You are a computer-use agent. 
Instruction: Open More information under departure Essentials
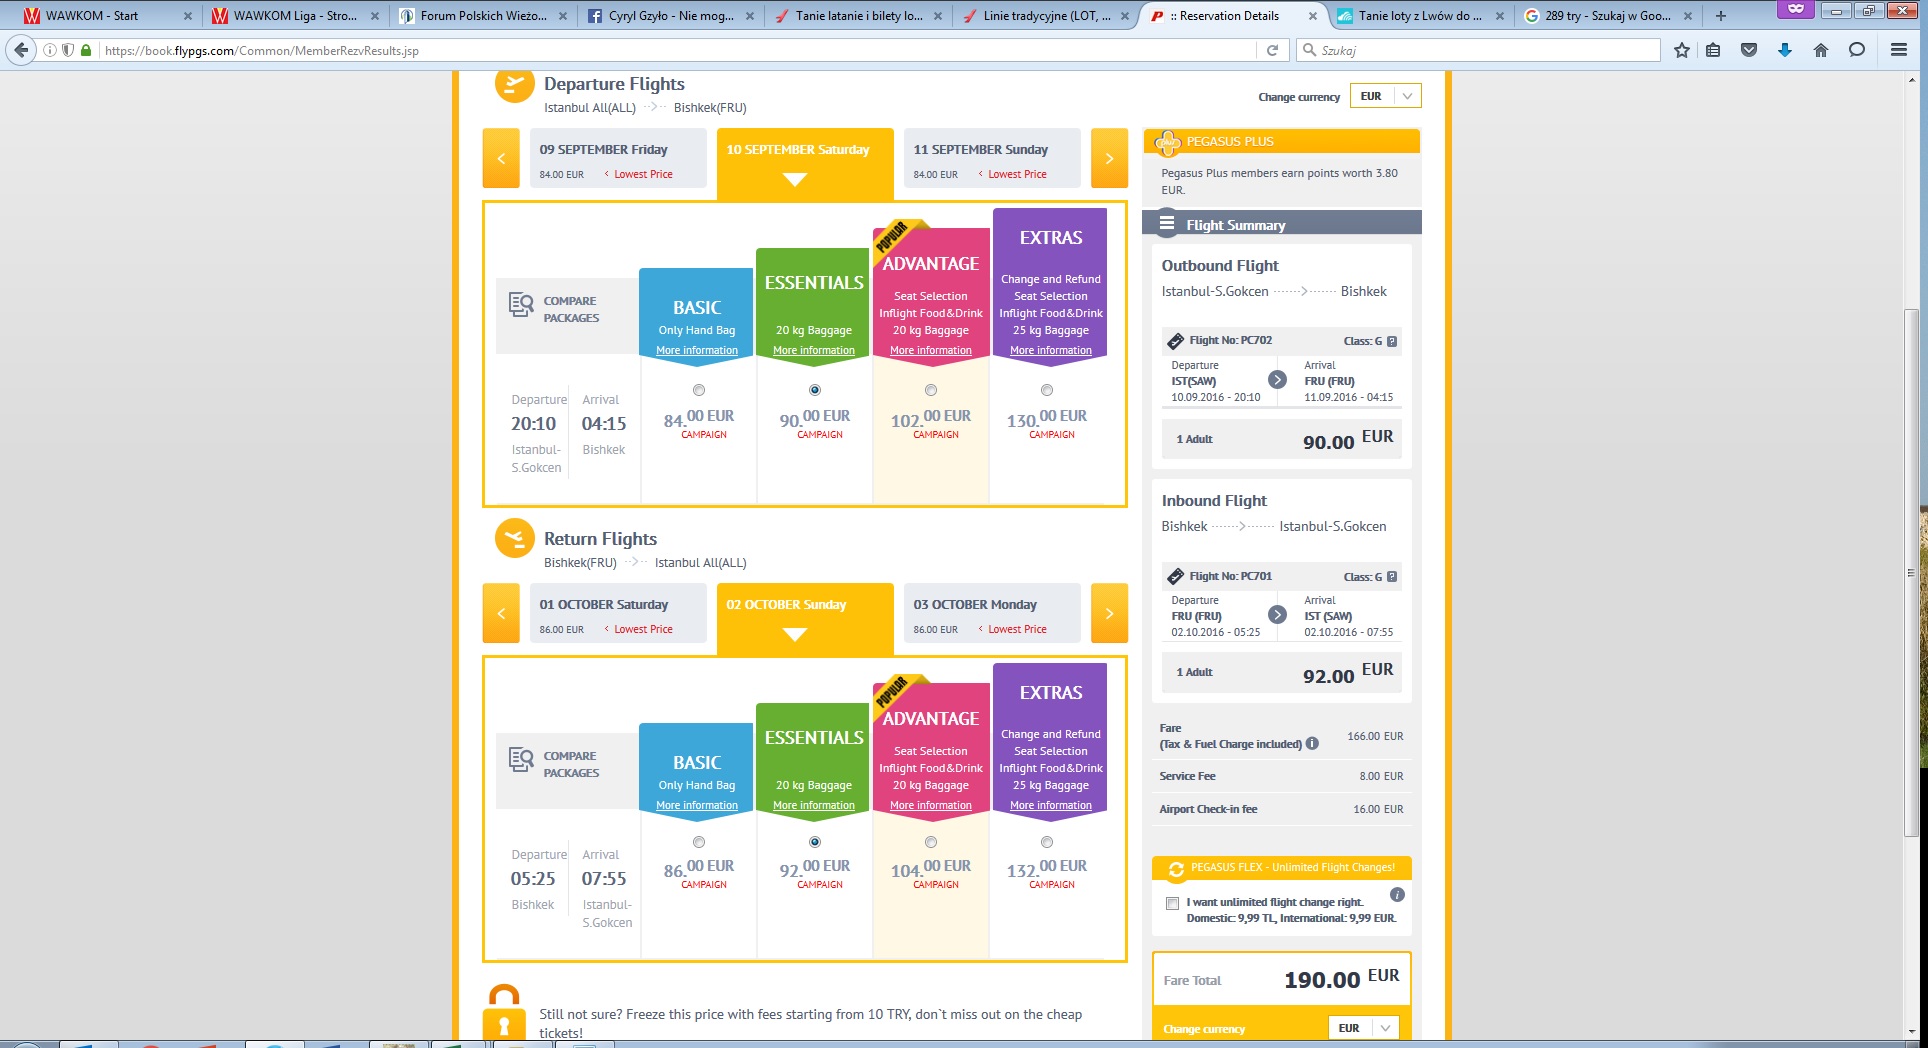click(x=814, y=351)
